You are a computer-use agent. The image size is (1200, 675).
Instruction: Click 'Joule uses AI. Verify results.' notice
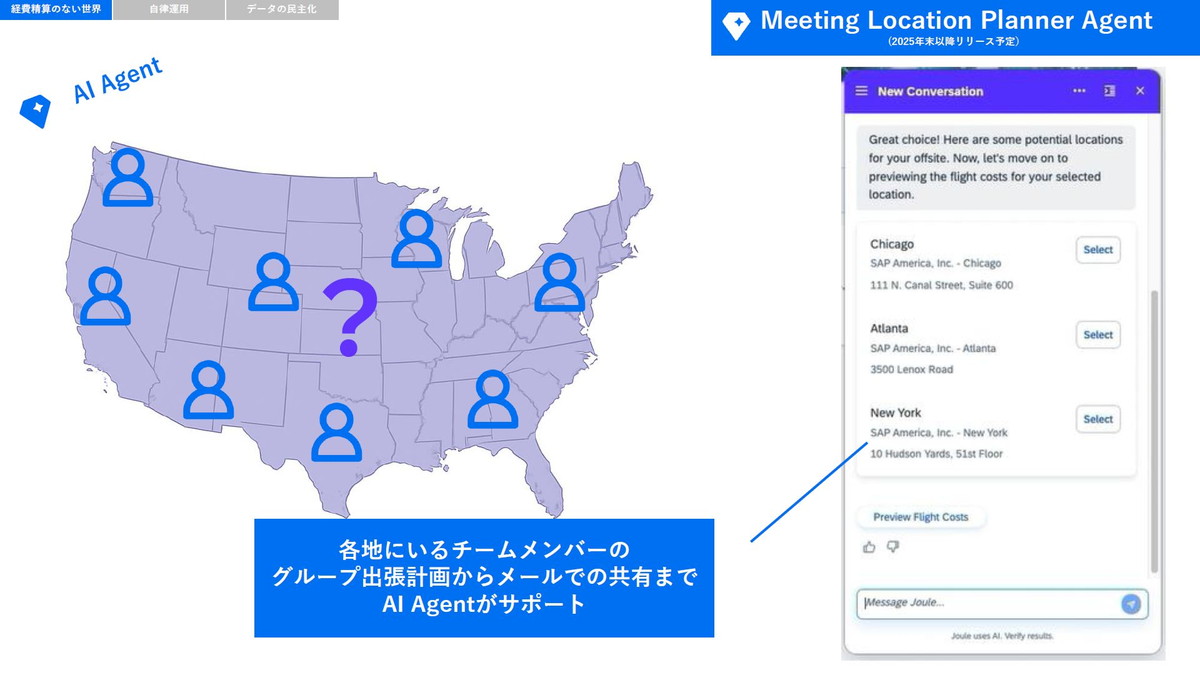1001,636
